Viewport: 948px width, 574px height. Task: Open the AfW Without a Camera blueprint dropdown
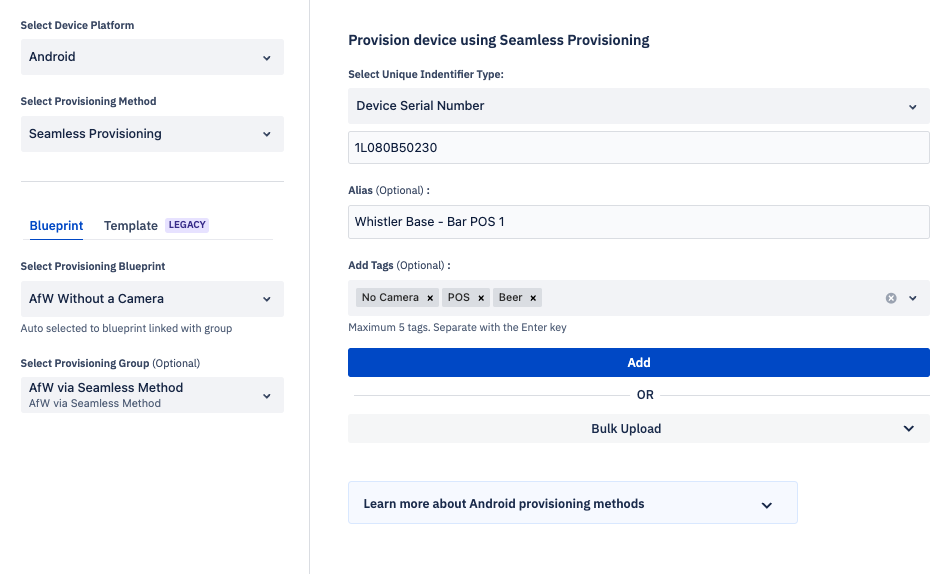point(152,299)
